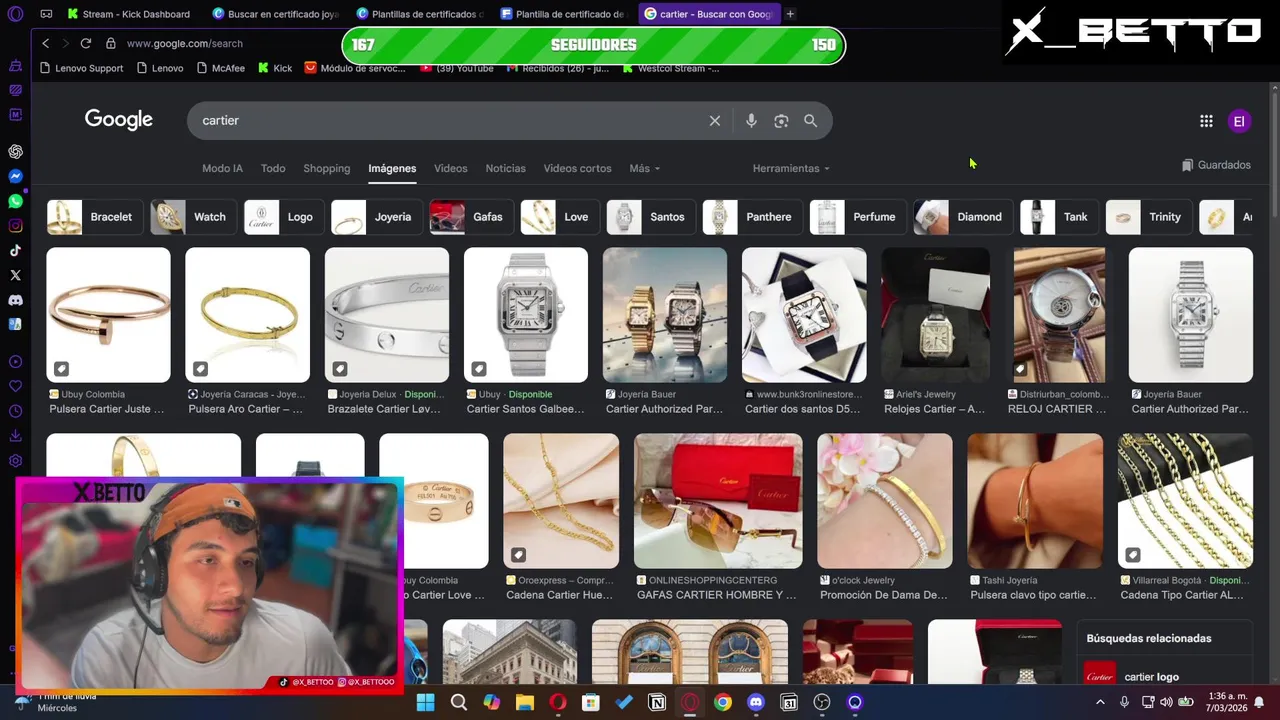
Task: Open File Explorer from the taskbar
Action: coord(525,702)
